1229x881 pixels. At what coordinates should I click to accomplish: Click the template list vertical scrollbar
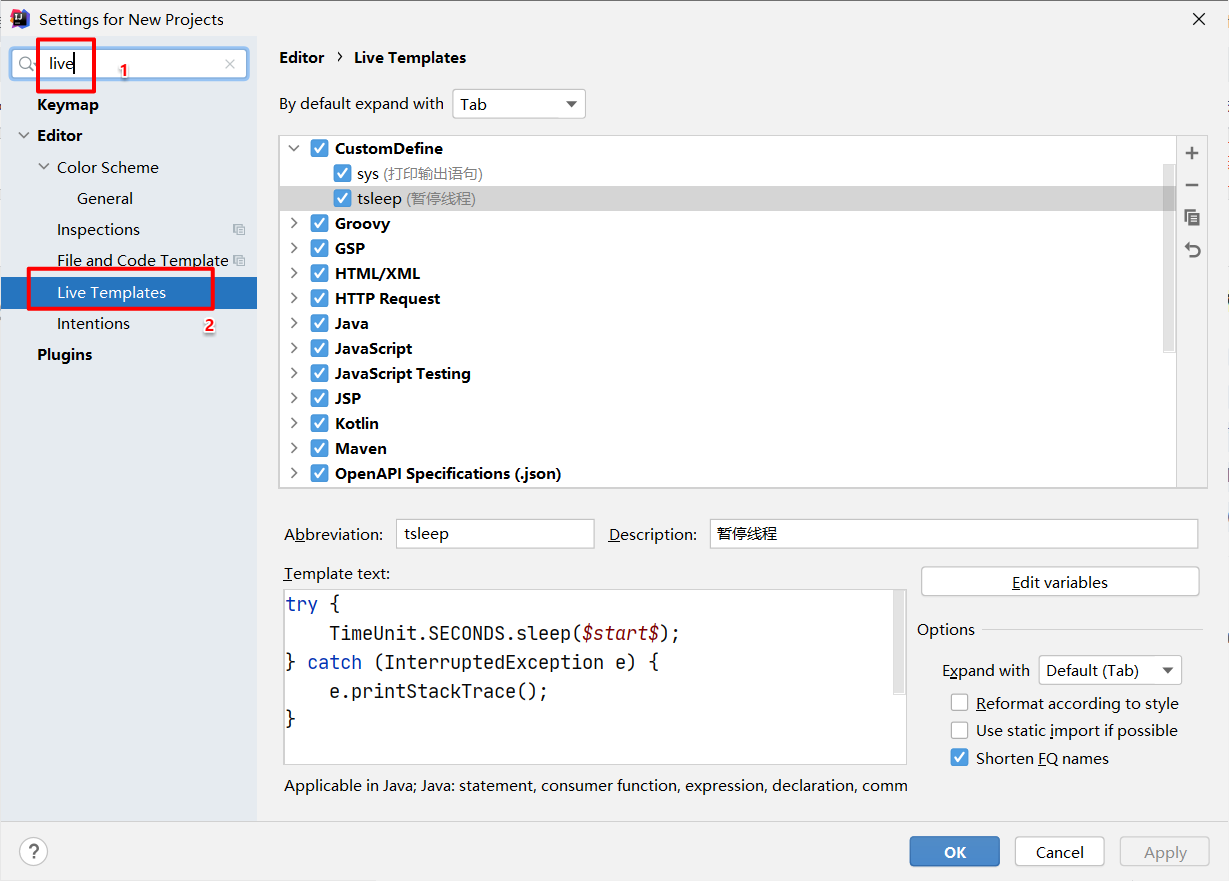click(1169, 258)
